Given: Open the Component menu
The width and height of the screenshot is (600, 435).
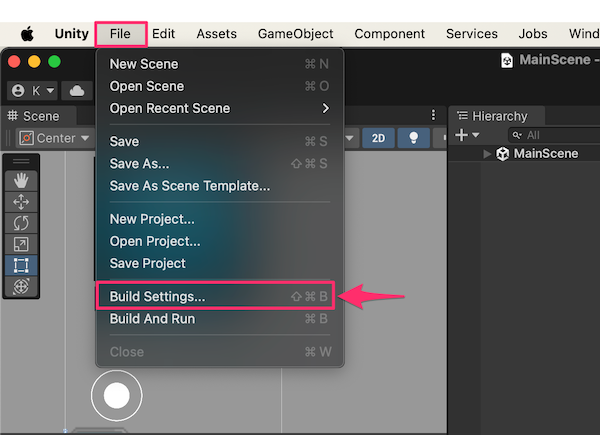Looking at the screenshot, I should tap(389, 34).
